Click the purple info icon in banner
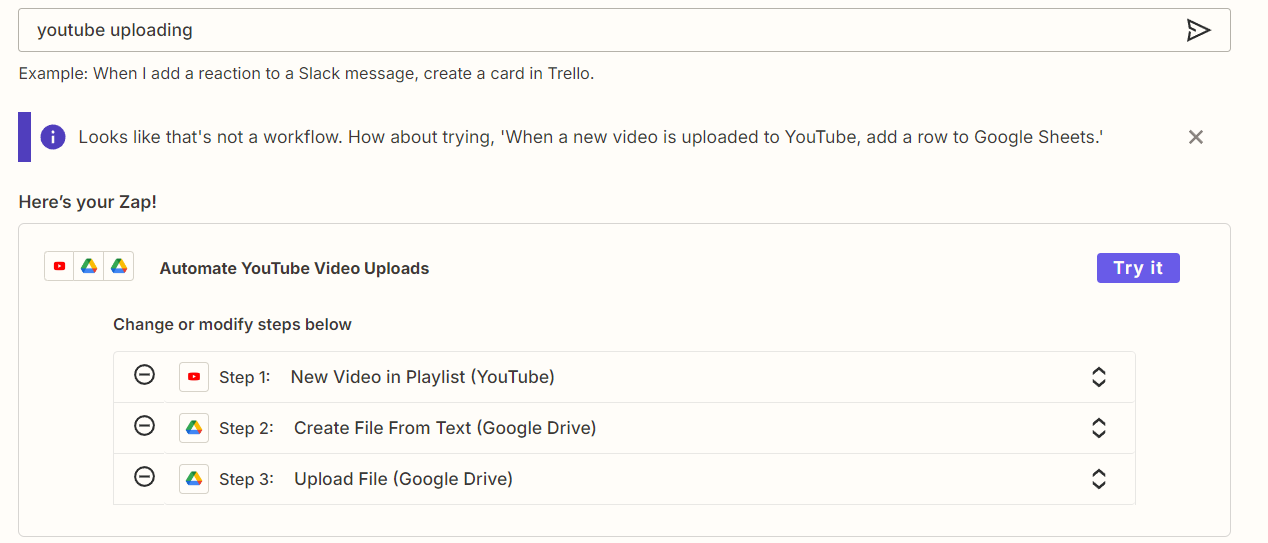The width and height of the screenshot is (1268, 543). click(53, 137)
